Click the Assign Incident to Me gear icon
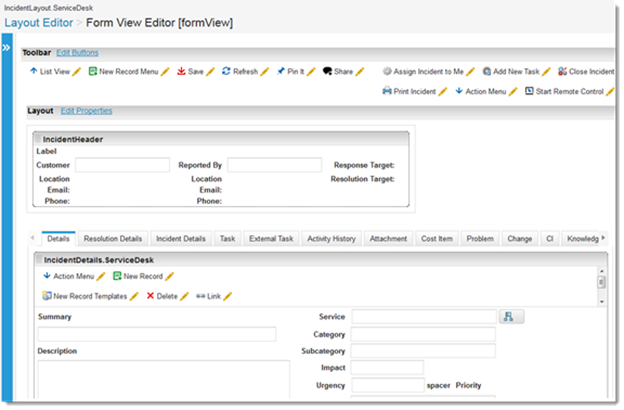Image resolution: width=624 pixels, height=410 pixels. click(x=387, y=72)
